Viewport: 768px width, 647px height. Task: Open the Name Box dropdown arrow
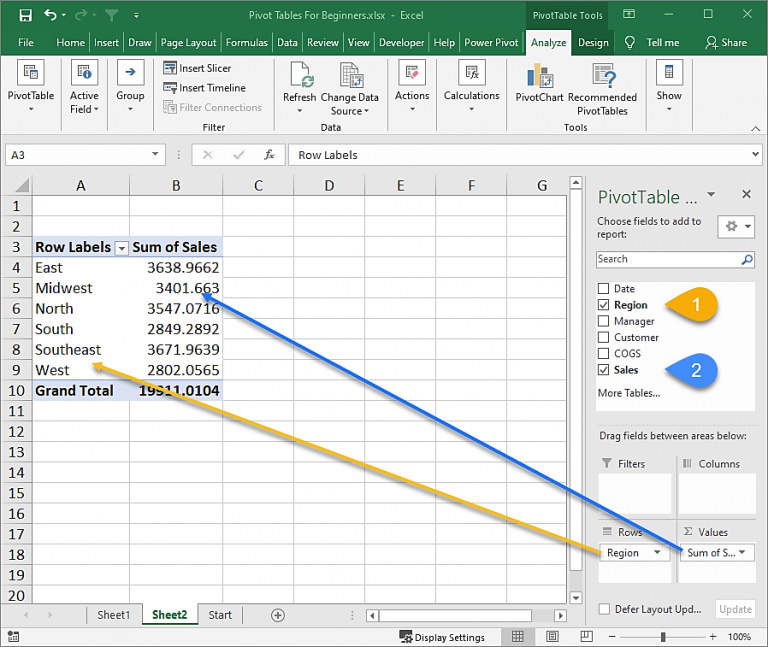tap(155, 154)
